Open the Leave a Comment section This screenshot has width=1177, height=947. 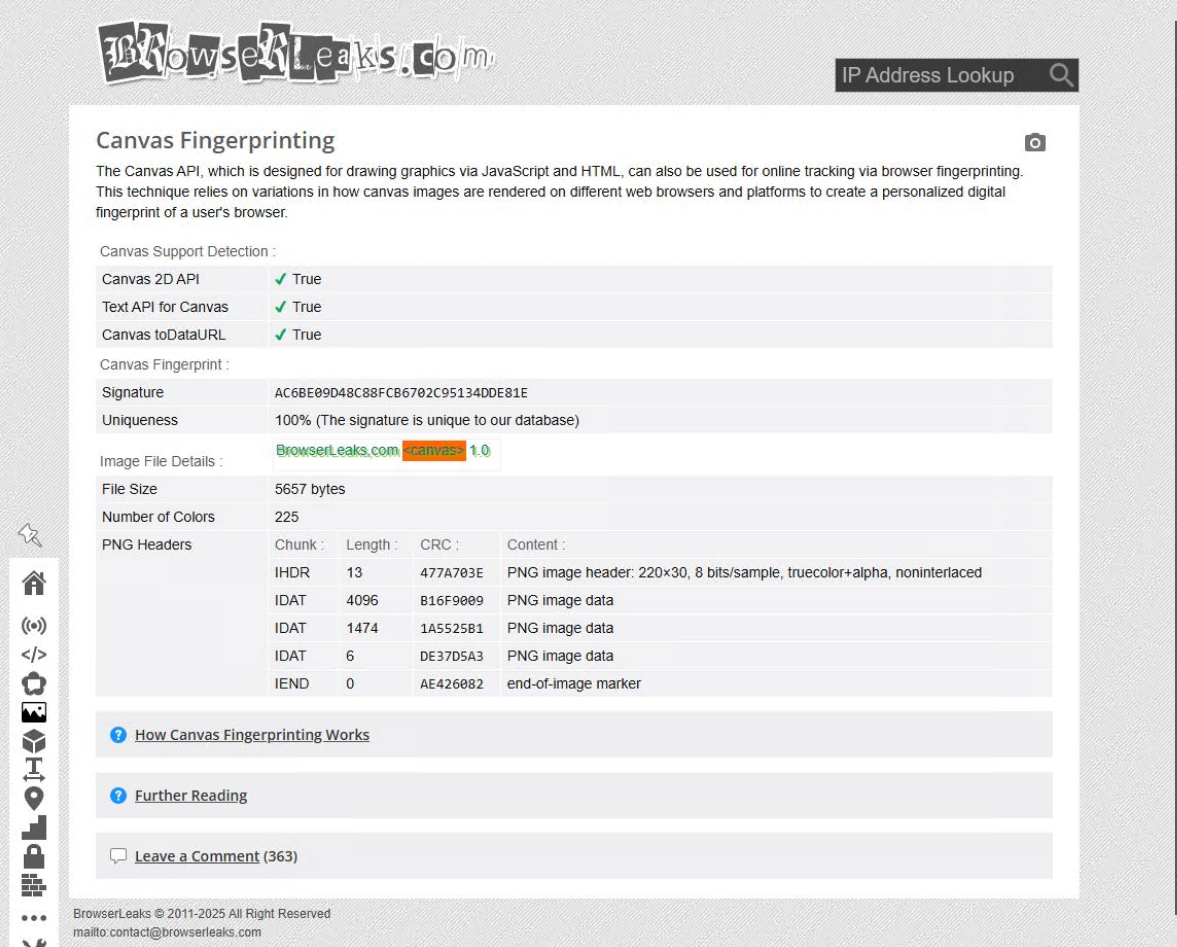(x=196, y=856)
